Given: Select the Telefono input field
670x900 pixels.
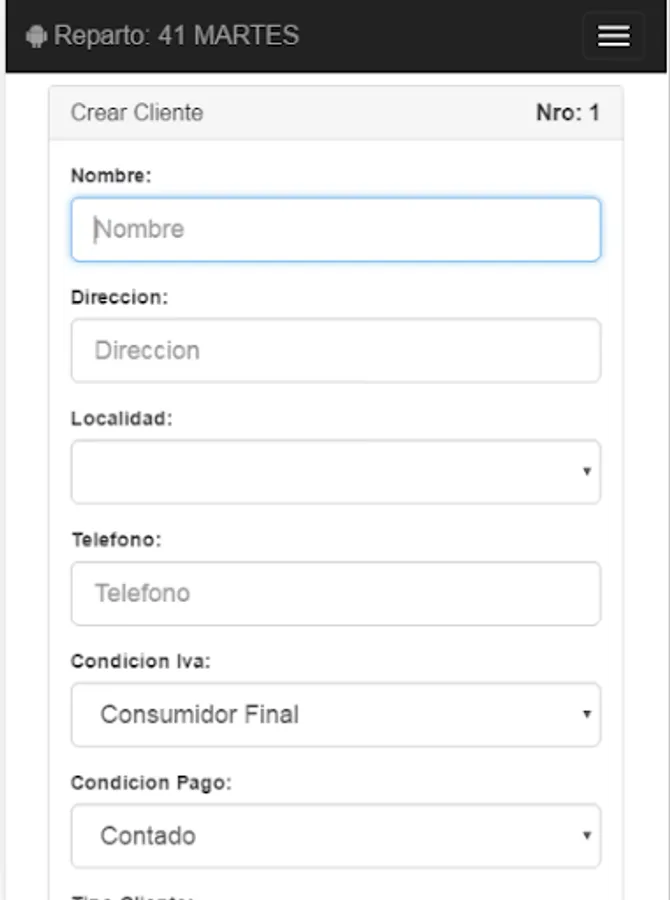Looking at the screenshot, I should (x=335, y=593).
